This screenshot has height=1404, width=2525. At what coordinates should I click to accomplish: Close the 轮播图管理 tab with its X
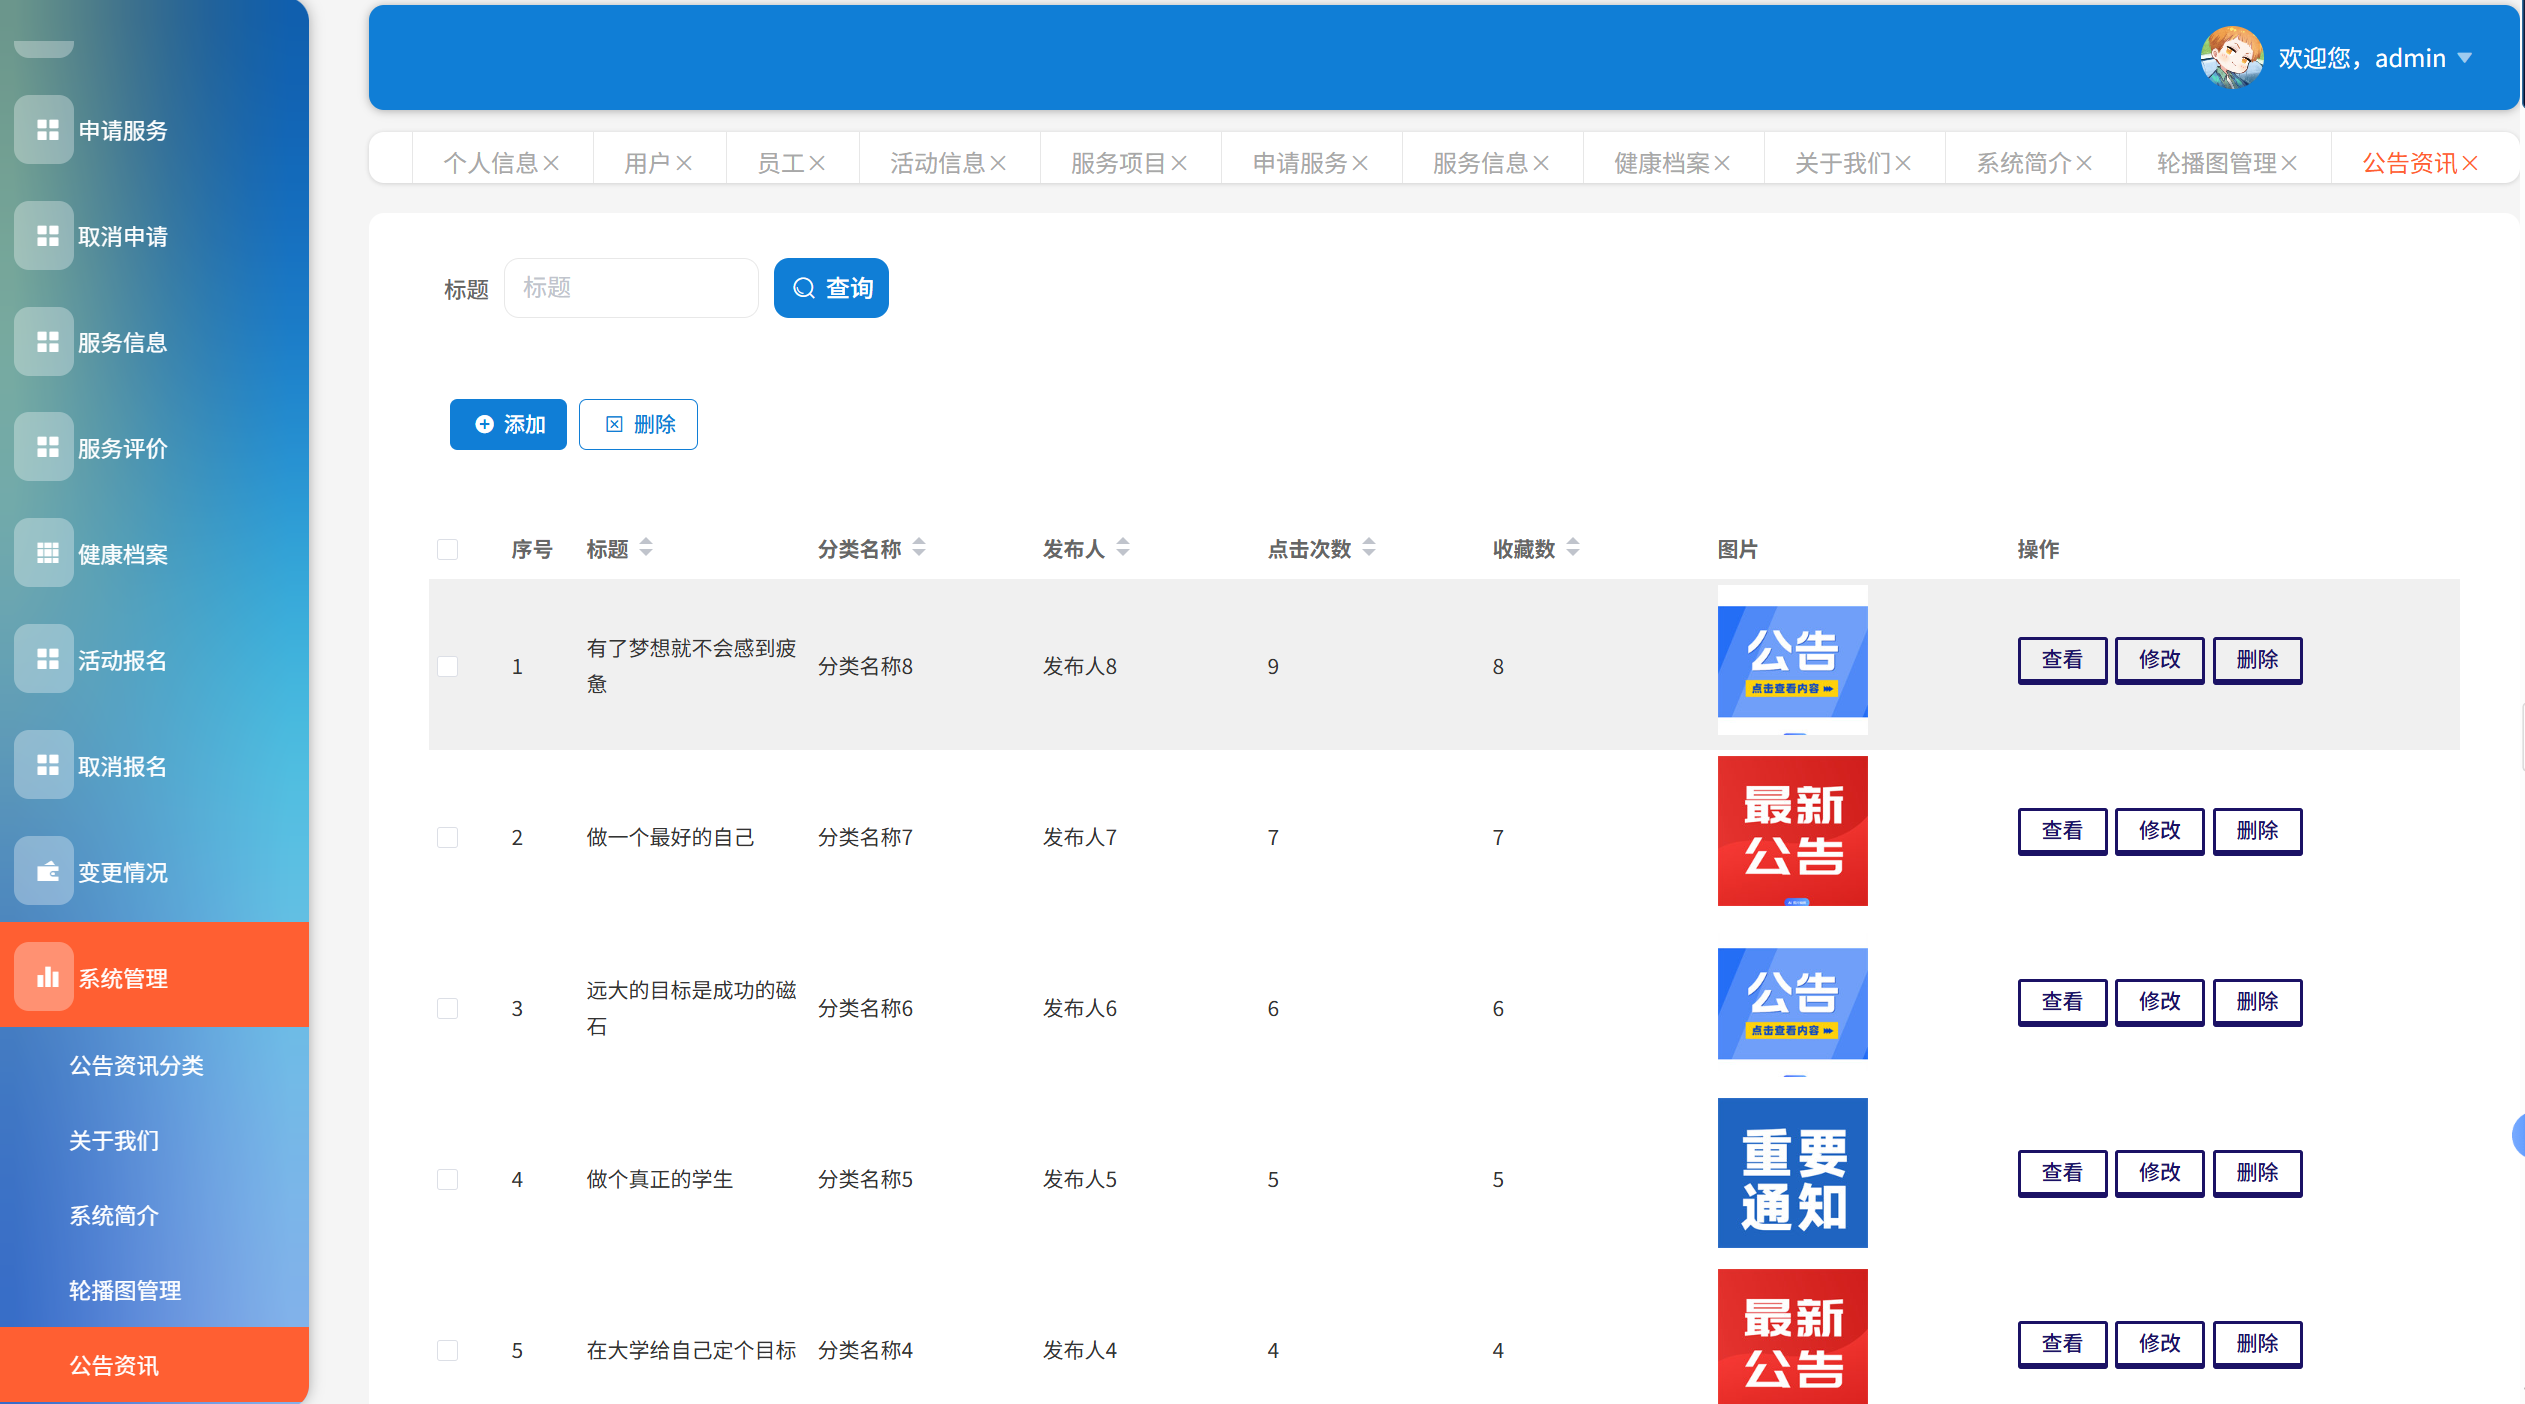[x=2290, y=163]
